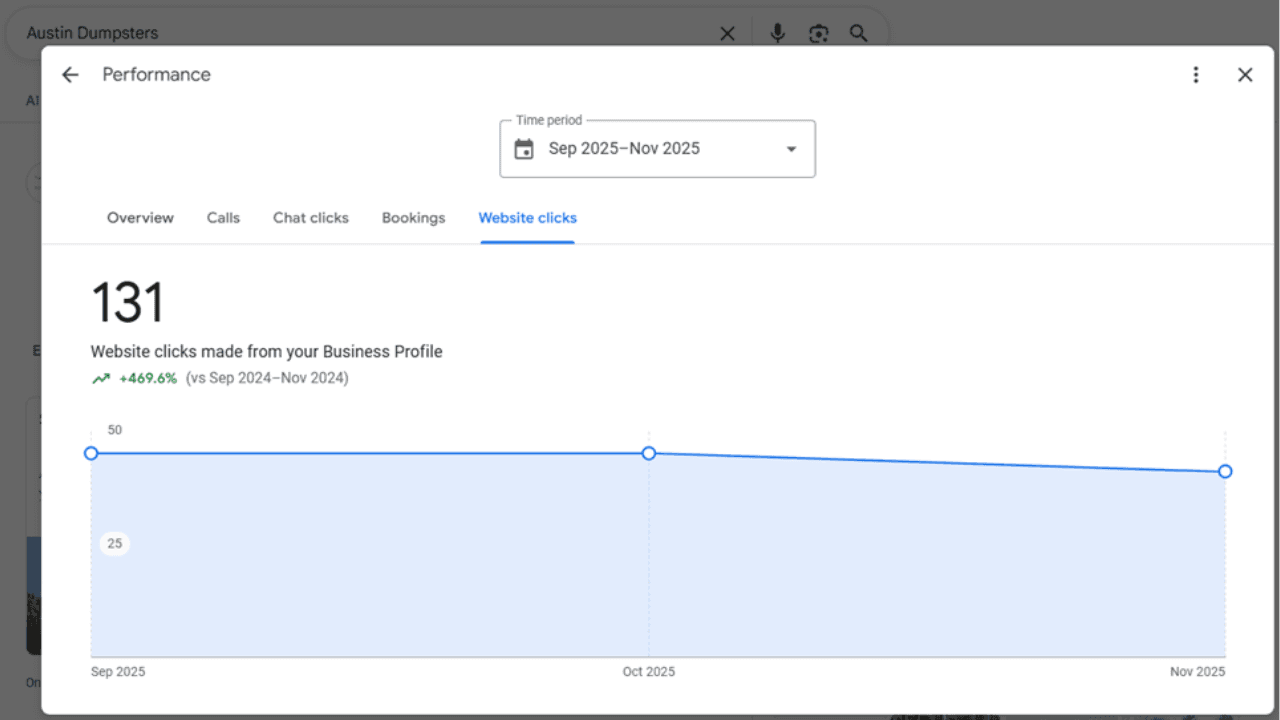The width and height of the screenshot is (1280, 720).
Task: Open search by image camera icon
Action: [x=819, y=33]
